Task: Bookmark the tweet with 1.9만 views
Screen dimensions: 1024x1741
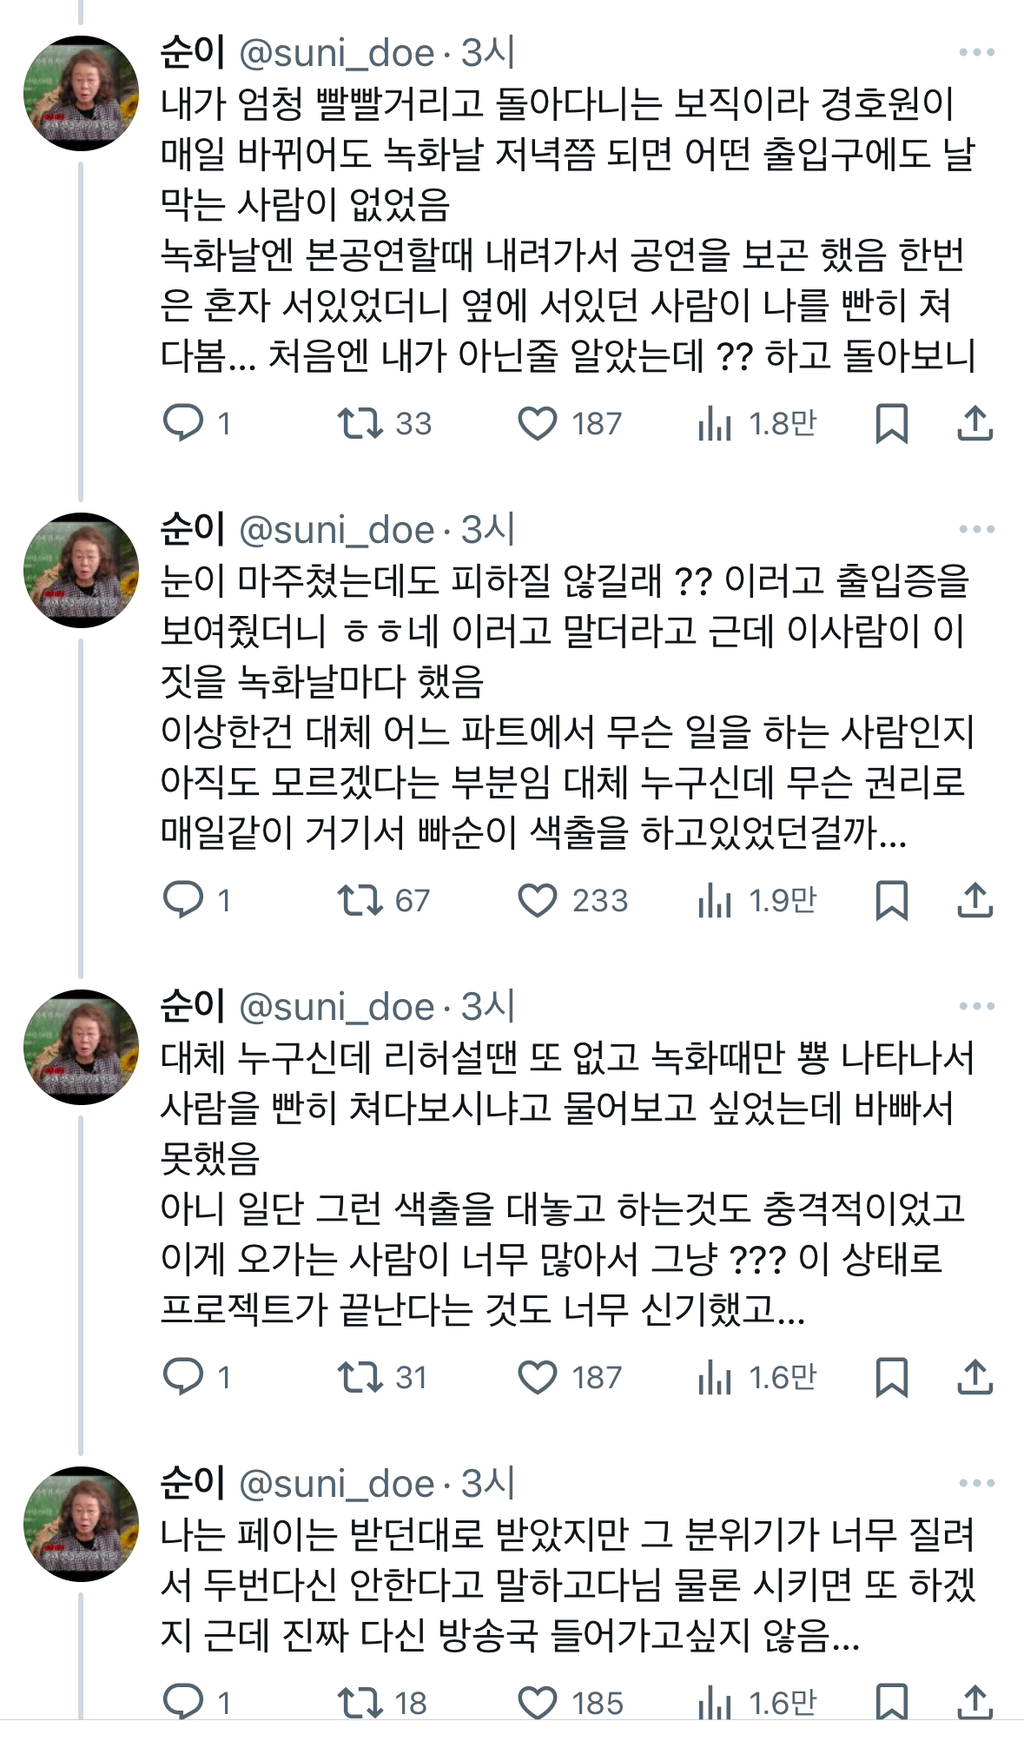Action: 891,901
